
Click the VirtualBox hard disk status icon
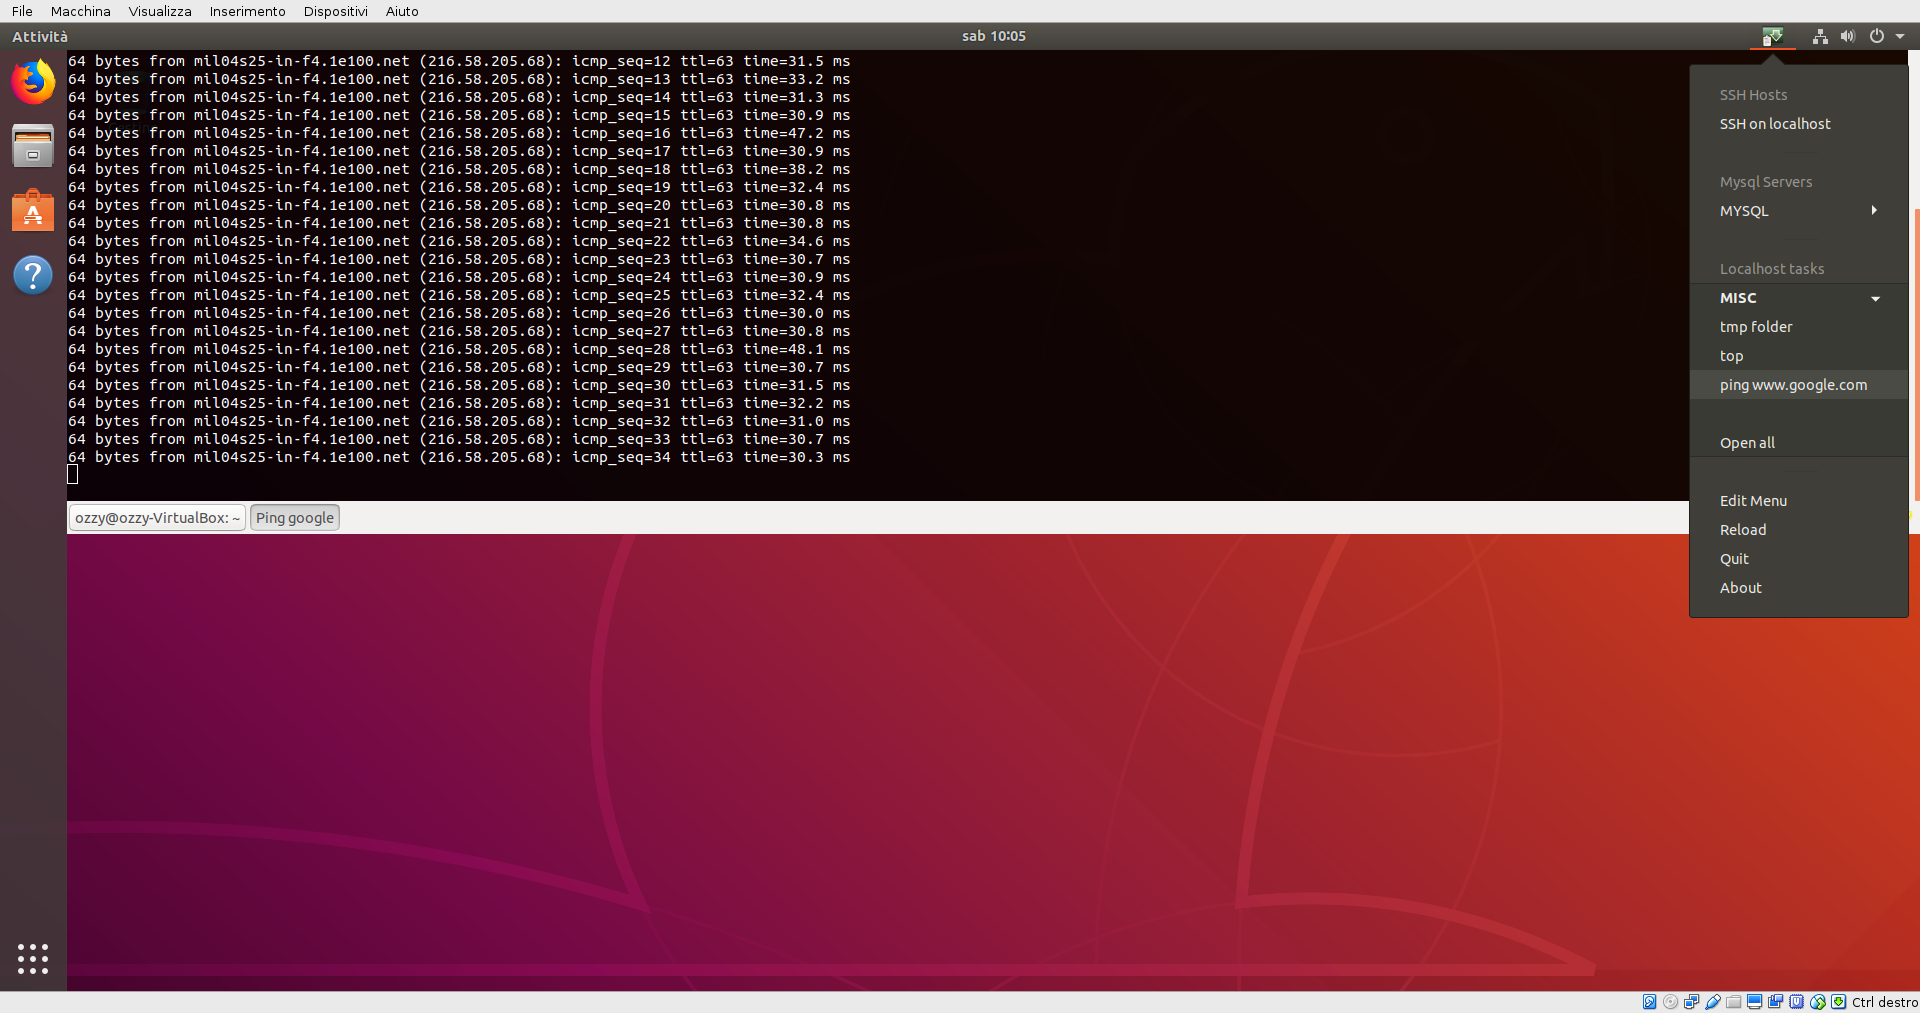[1650, 1002]
